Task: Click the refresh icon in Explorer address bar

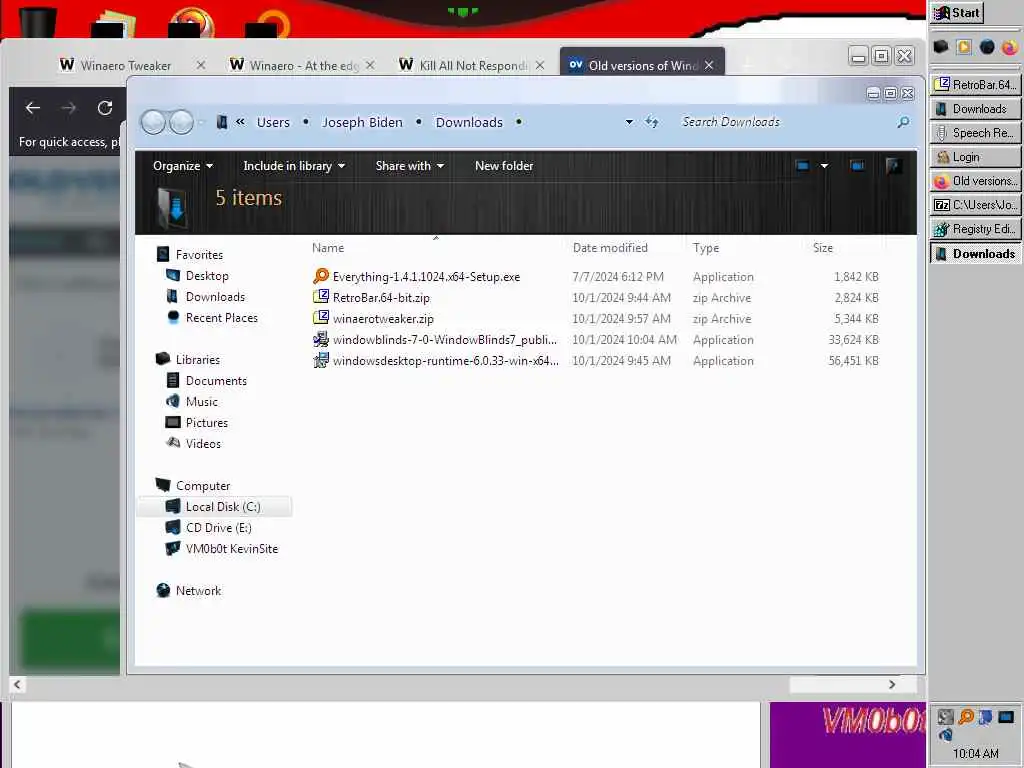Action: point(652,122)
